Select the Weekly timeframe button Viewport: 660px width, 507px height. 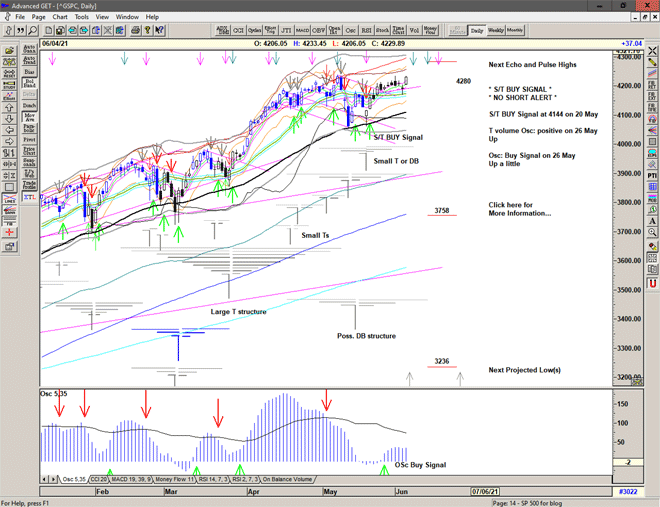[x=496, y=30]
